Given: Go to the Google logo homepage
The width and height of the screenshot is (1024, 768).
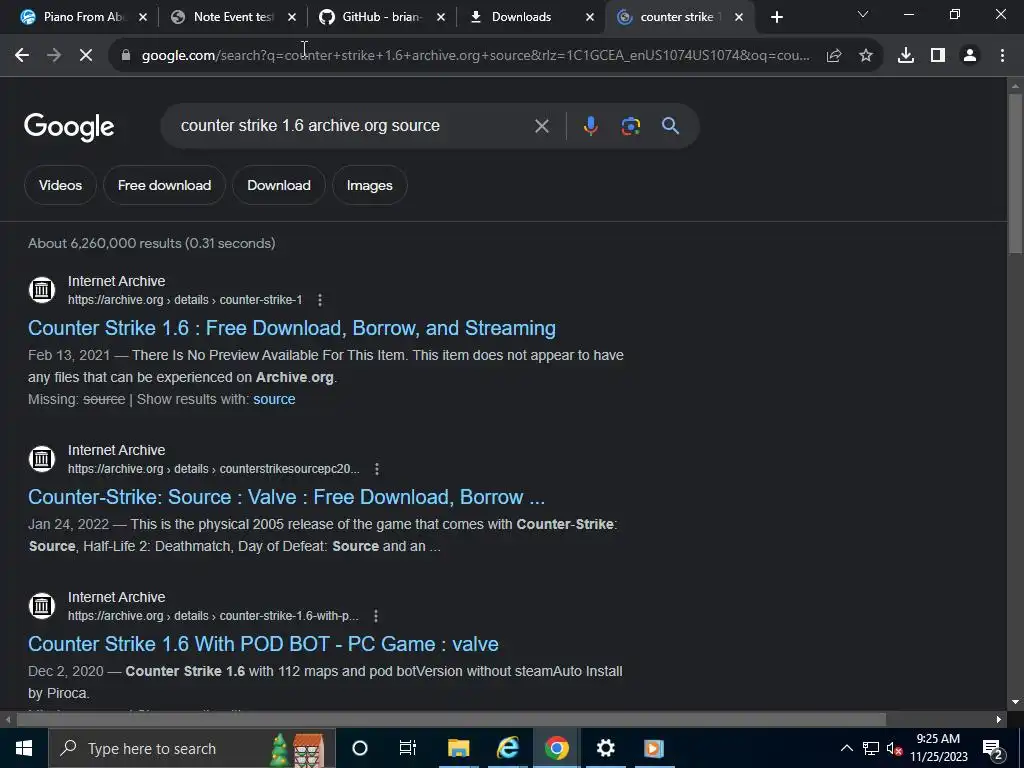Looking at the screenshot, I should pyautogui.click(x=69, y=127).
